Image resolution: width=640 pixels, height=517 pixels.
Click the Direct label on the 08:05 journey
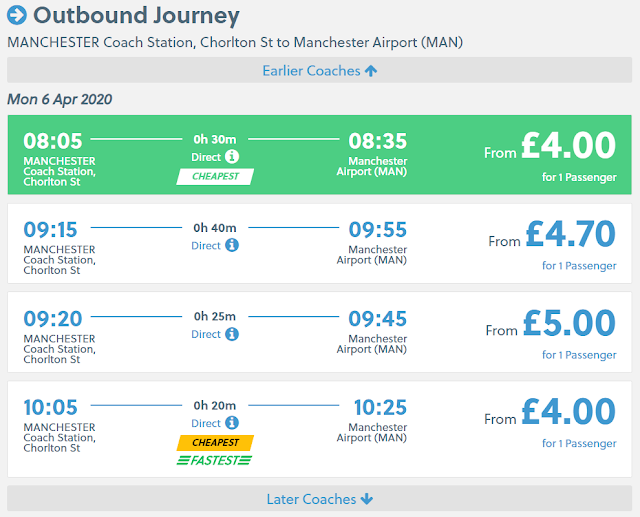click(x=206, y=157)
